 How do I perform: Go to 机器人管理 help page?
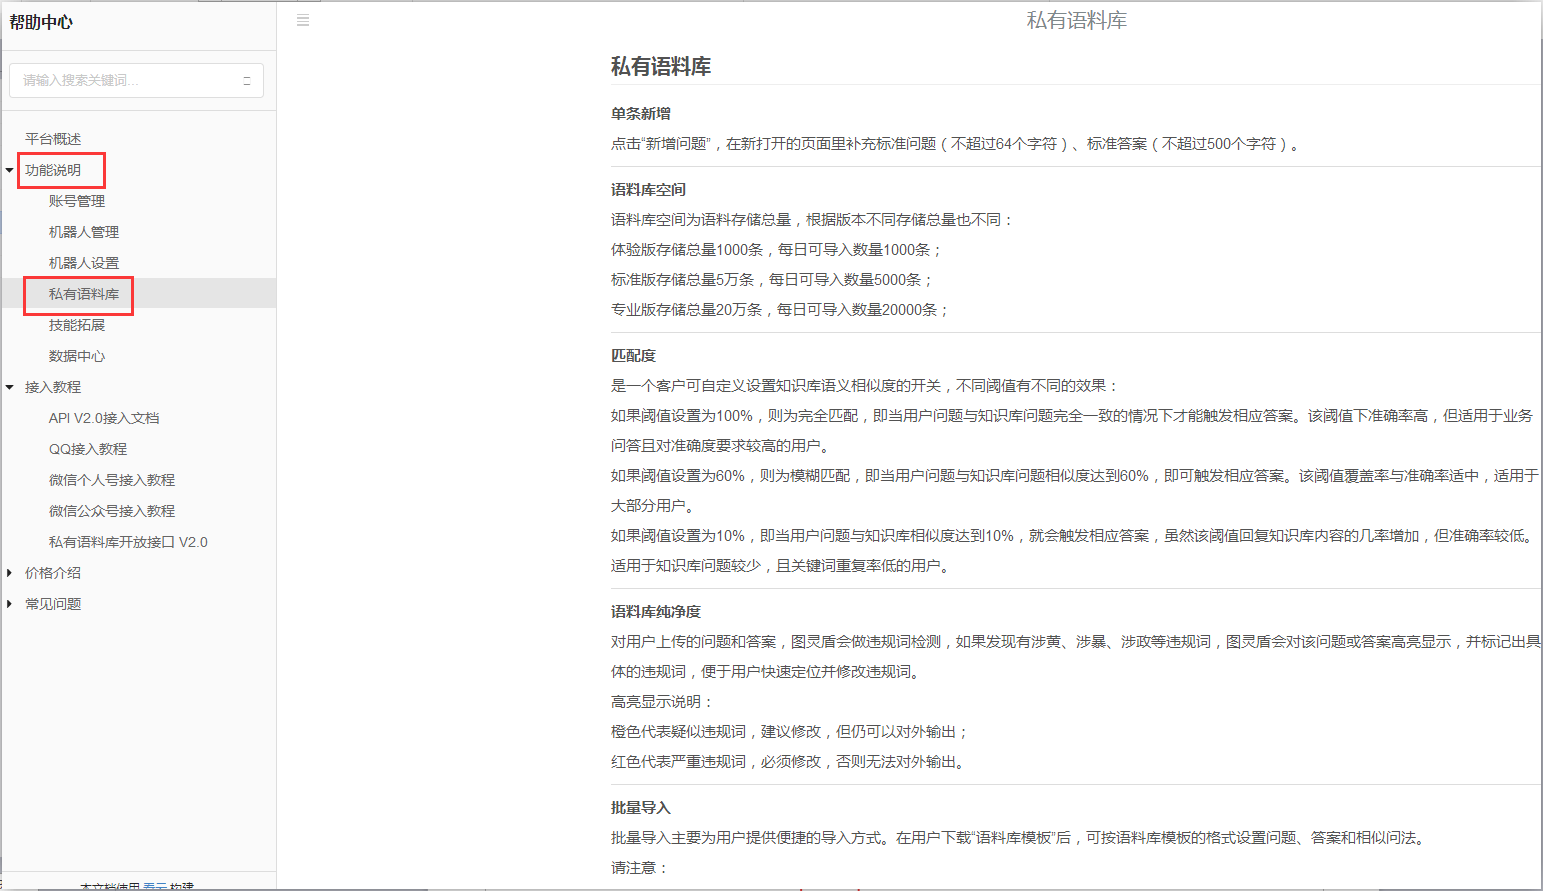[84, 232]
